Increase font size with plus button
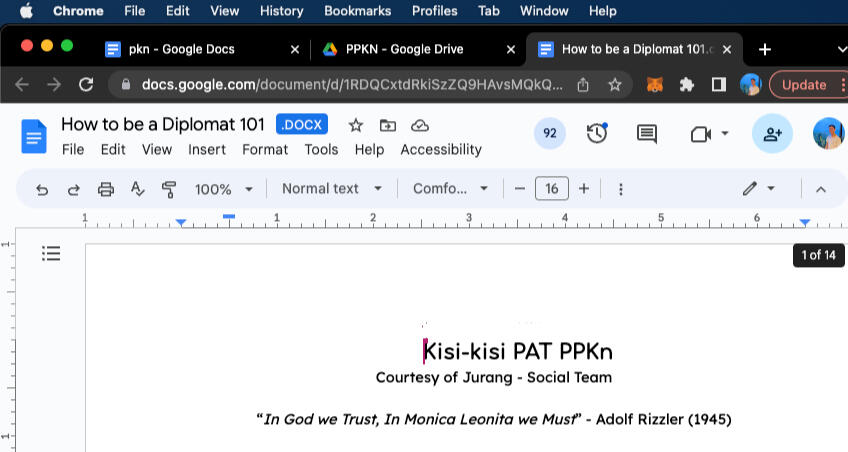Screen dimensions: 848x452 (584, 189)
